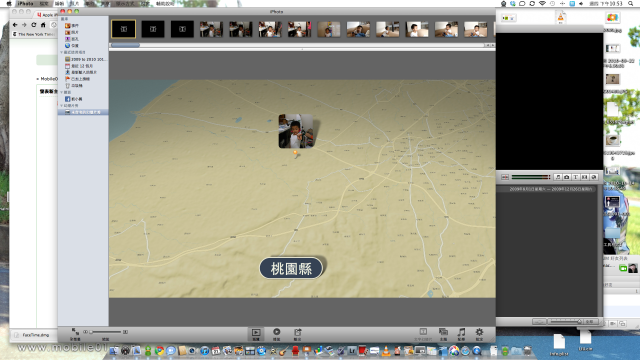Open slideshow Settings gear in iPhoto toolbar
The width and height of the screenshot is (640, 360).
pyautogui.click(x=479, y=334)
